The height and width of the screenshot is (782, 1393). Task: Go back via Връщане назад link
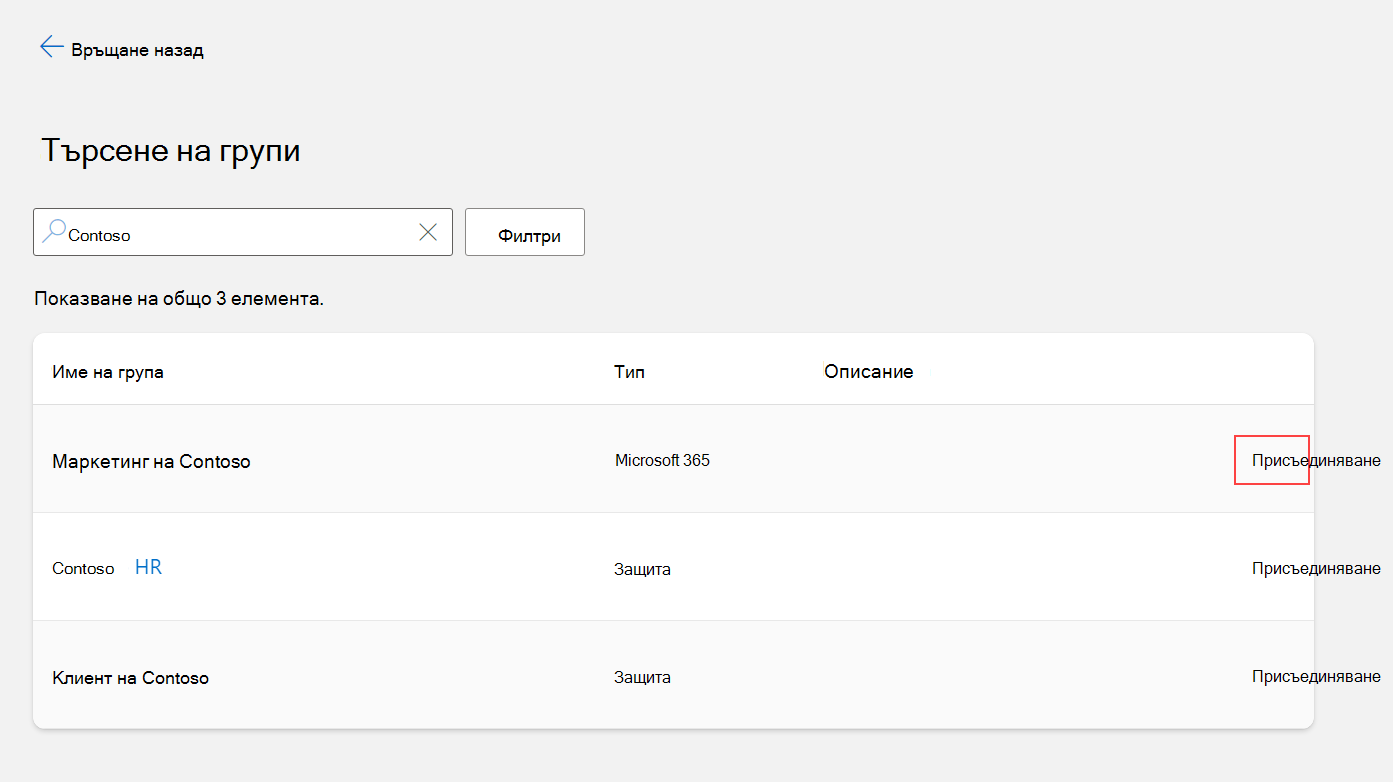138,50
